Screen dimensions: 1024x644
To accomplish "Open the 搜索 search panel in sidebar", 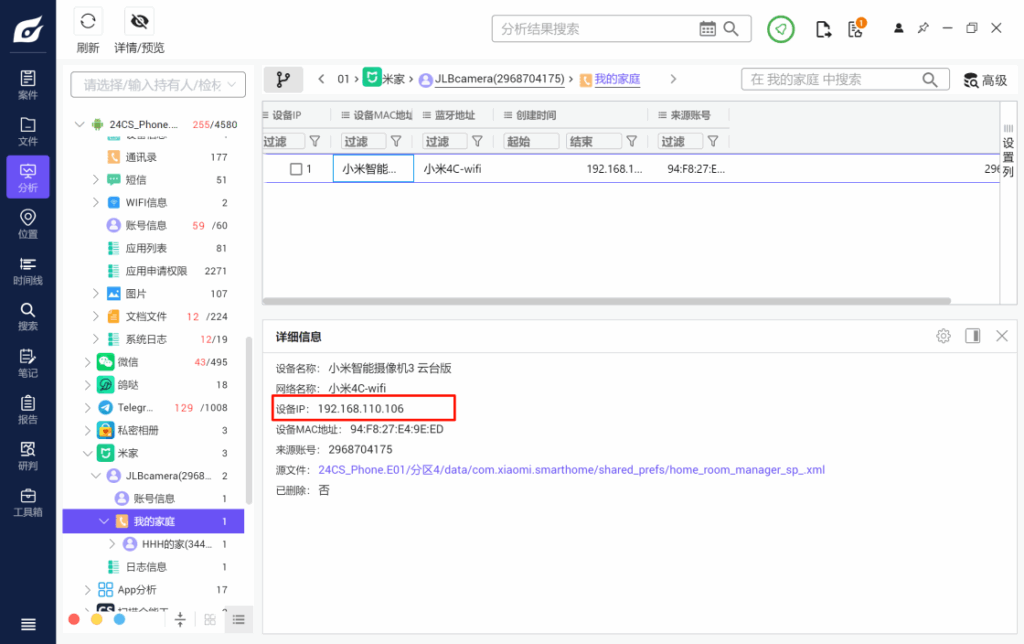I will point(27,317).
